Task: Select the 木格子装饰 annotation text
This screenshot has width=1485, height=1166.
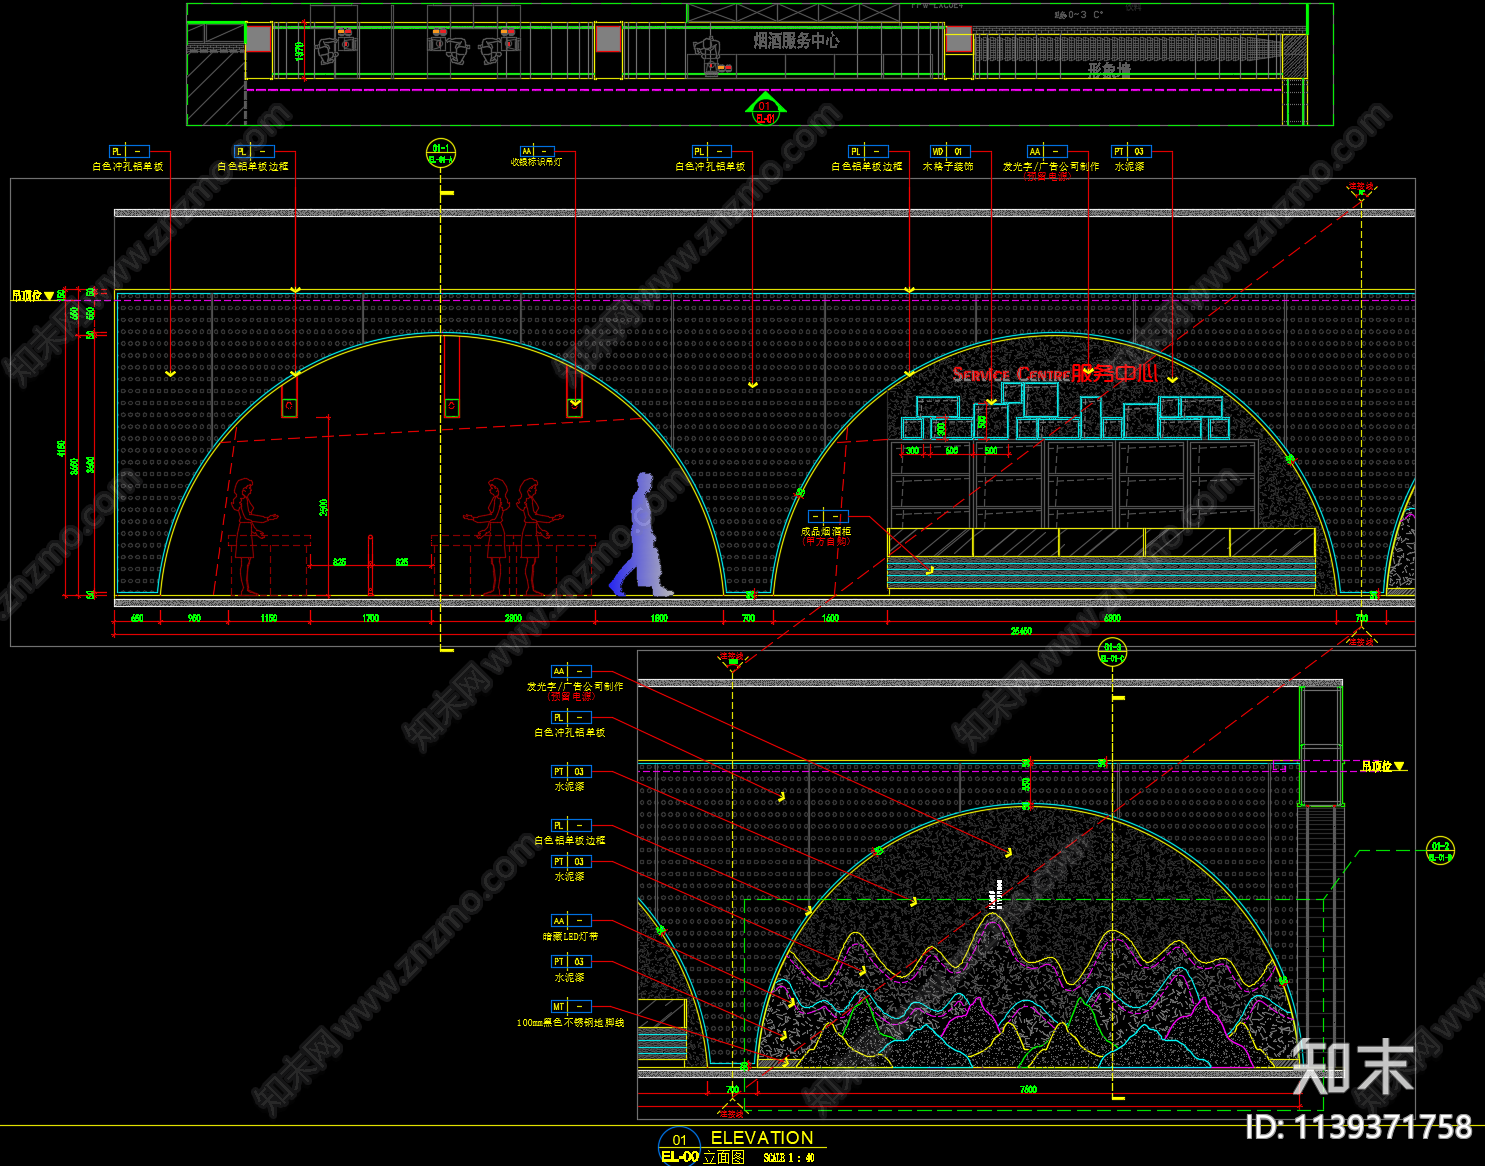Action: coord(947,167)
